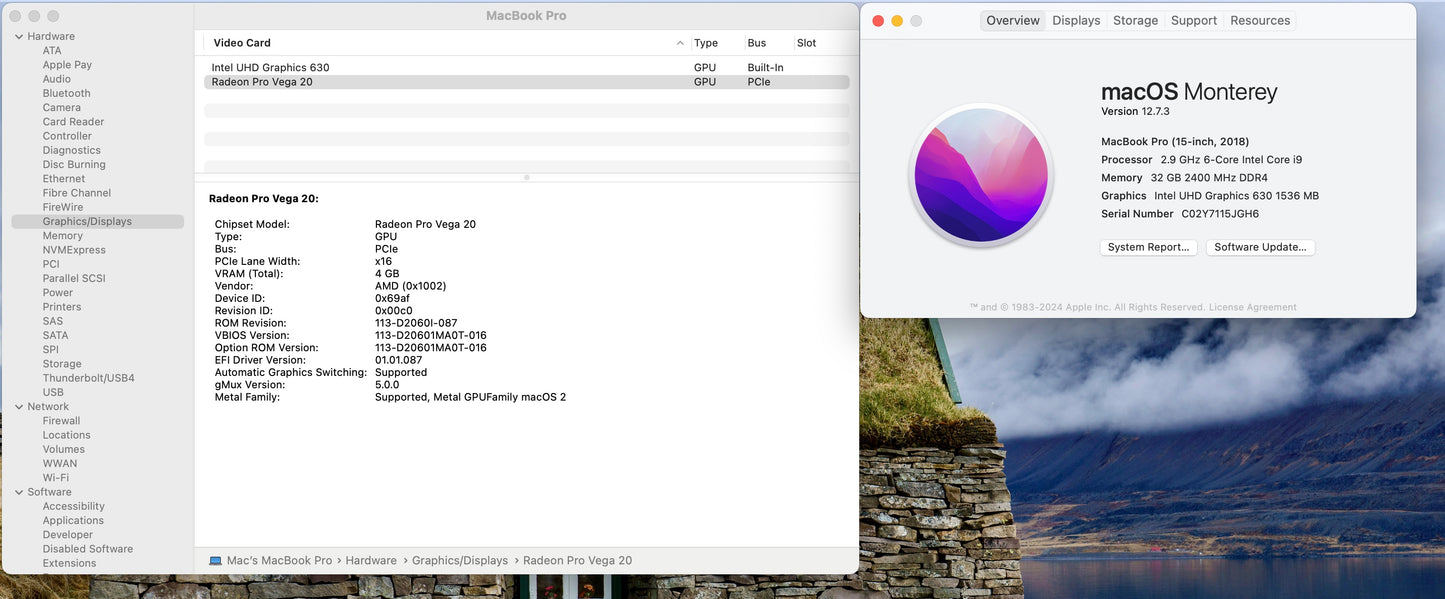The height and width of the screenshot is (599, 1445).
Task: Click the macOS Monterey logo image
Action: (980, 175)
